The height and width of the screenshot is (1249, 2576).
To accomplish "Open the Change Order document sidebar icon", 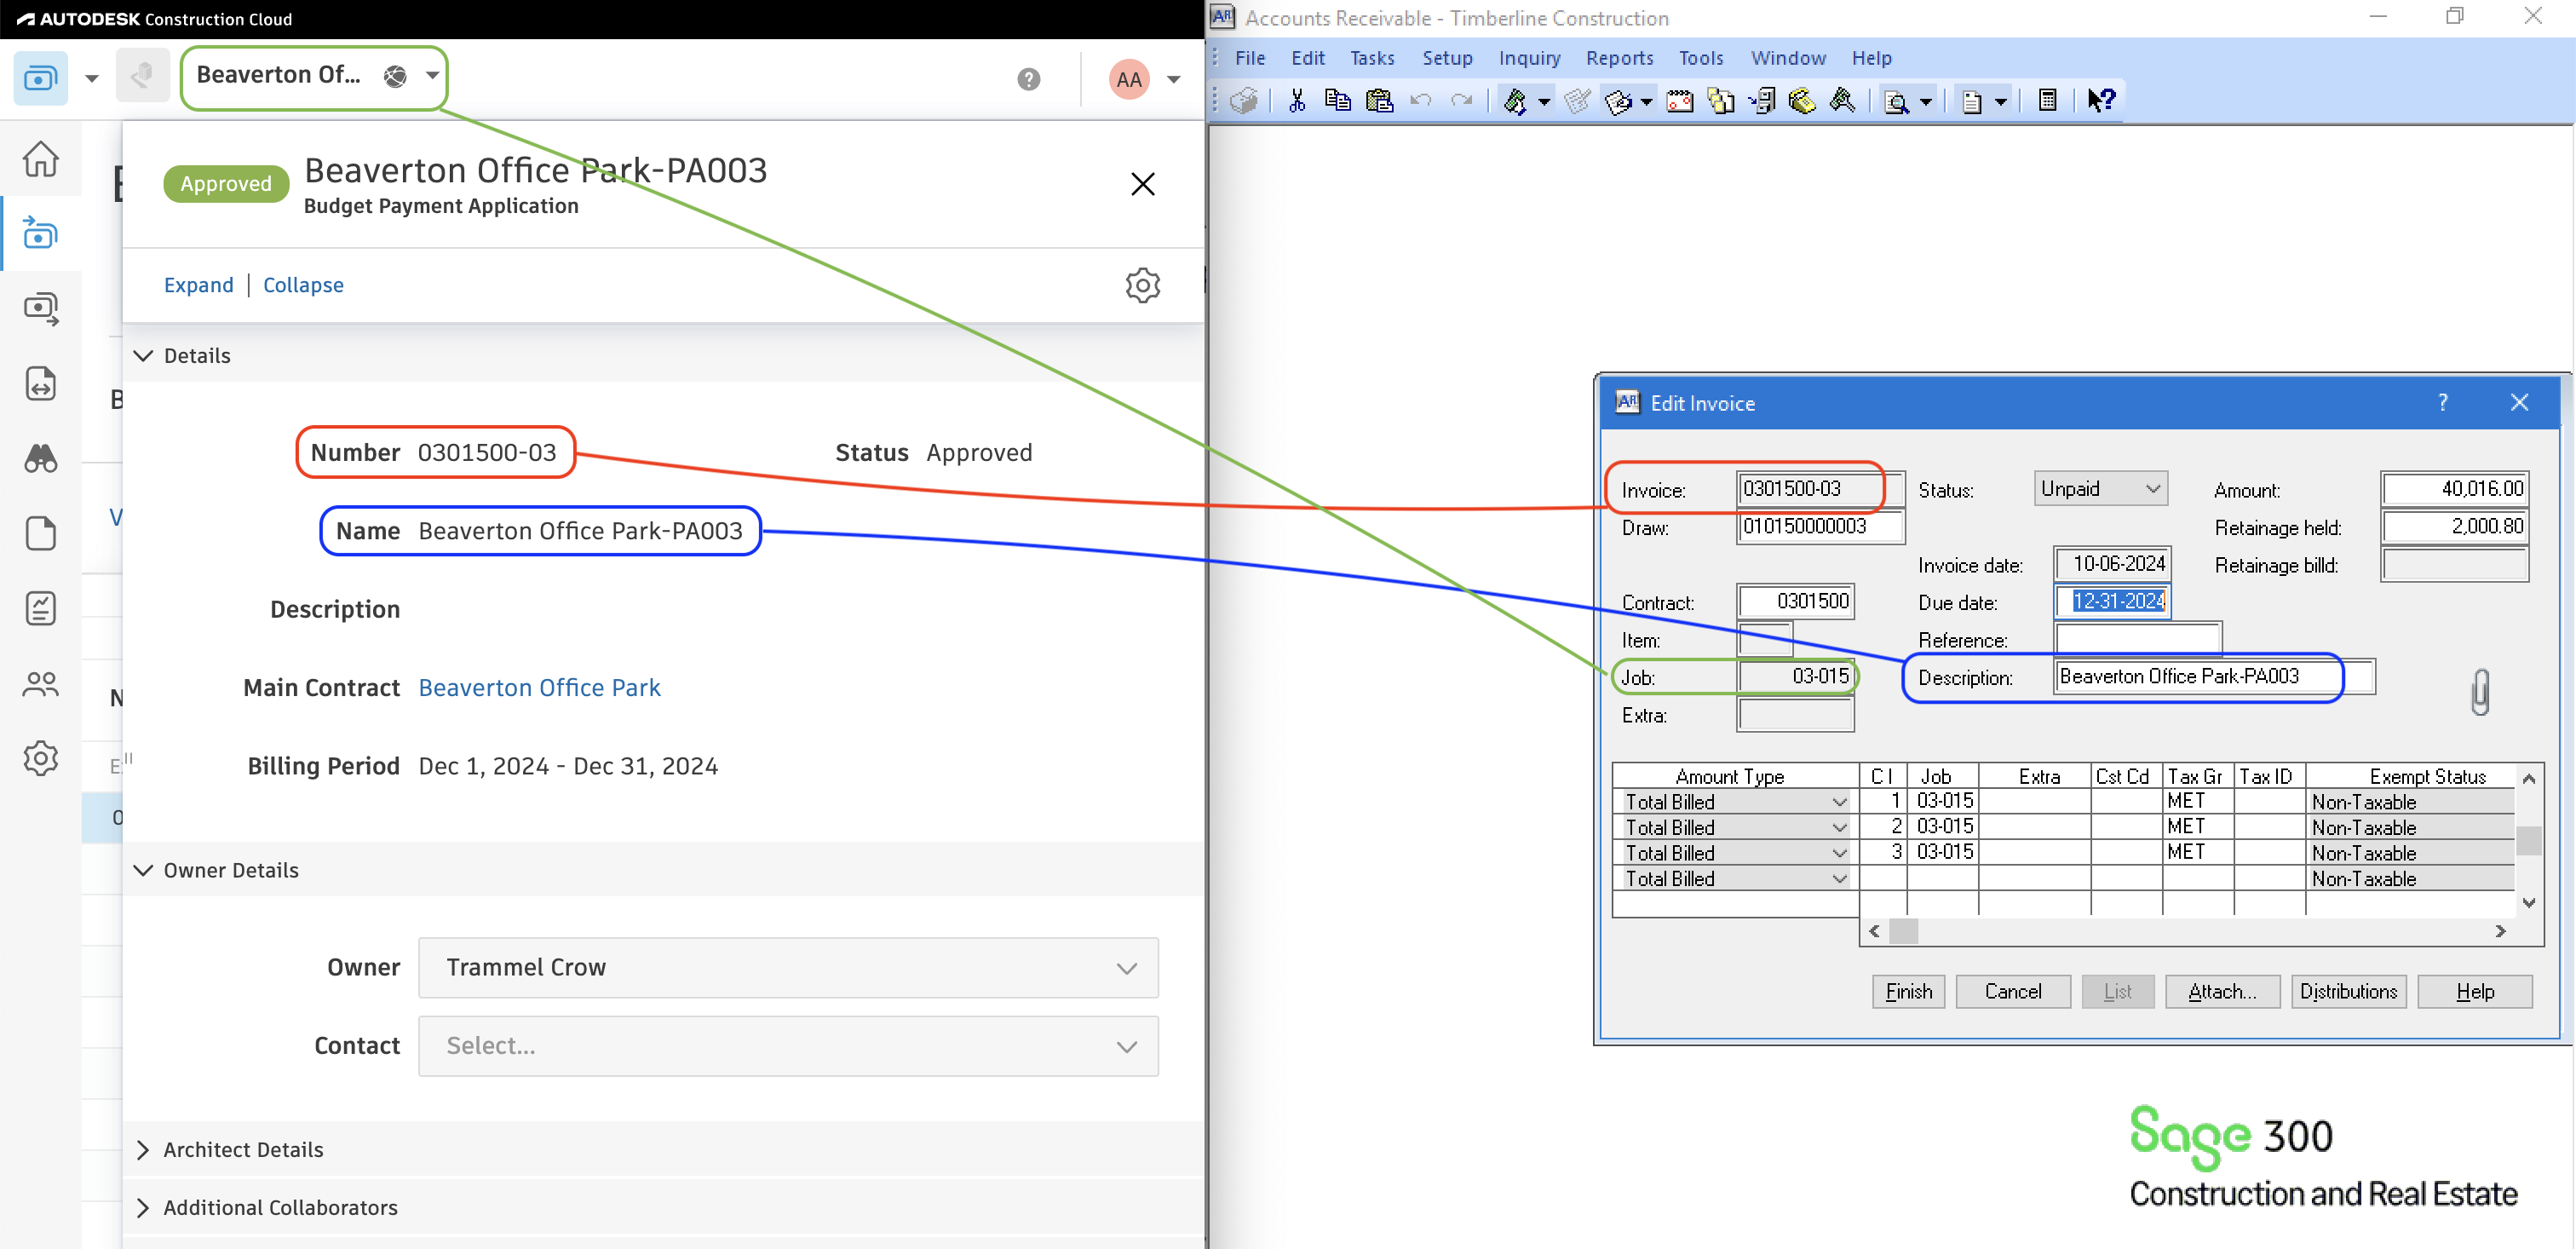I will coord(41,384).
